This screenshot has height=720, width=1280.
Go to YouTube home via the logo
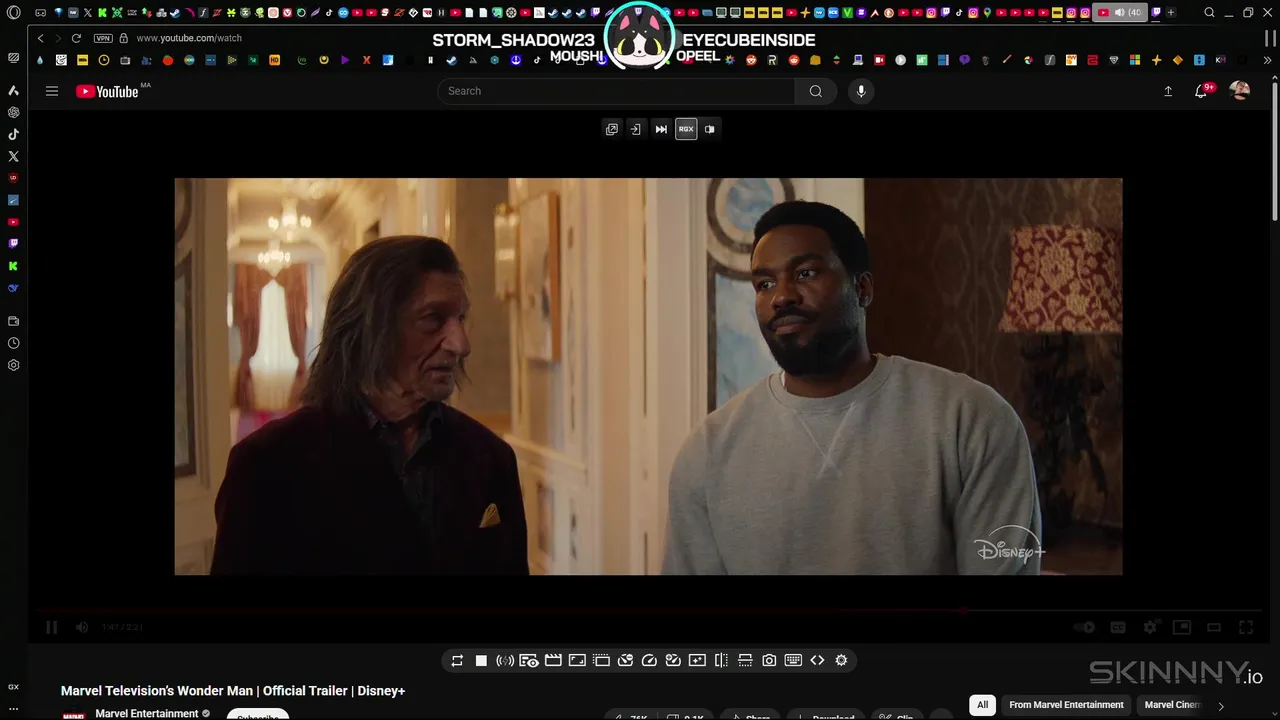(x=107, y=91)
